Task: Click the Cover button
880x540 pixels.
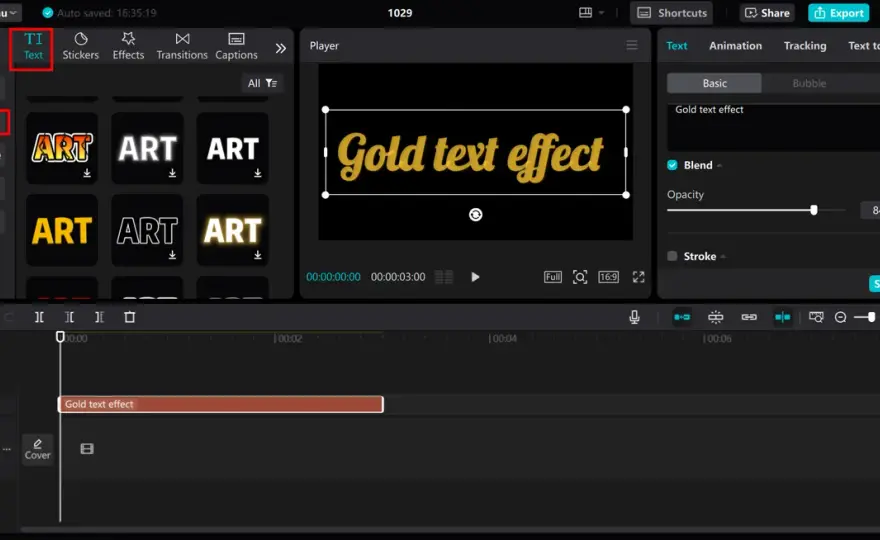Action: pos(38,449)
